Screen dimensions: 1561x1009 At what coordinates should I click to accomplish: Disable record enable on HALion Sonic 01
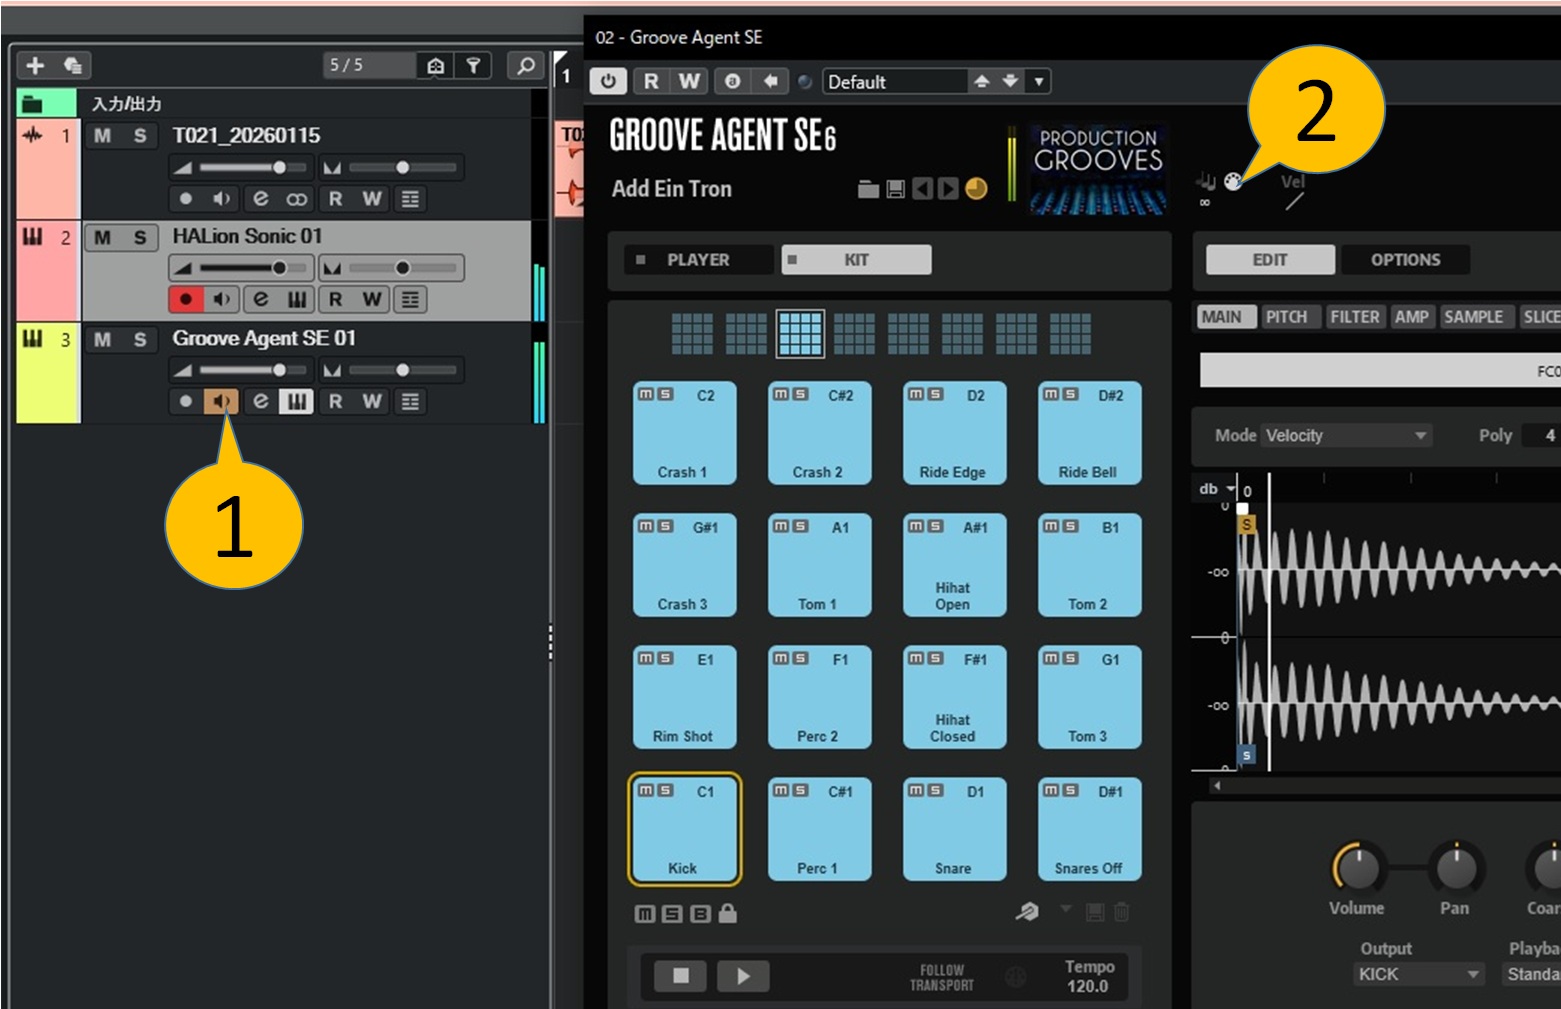pyautogui.click(x=185, y=299)
